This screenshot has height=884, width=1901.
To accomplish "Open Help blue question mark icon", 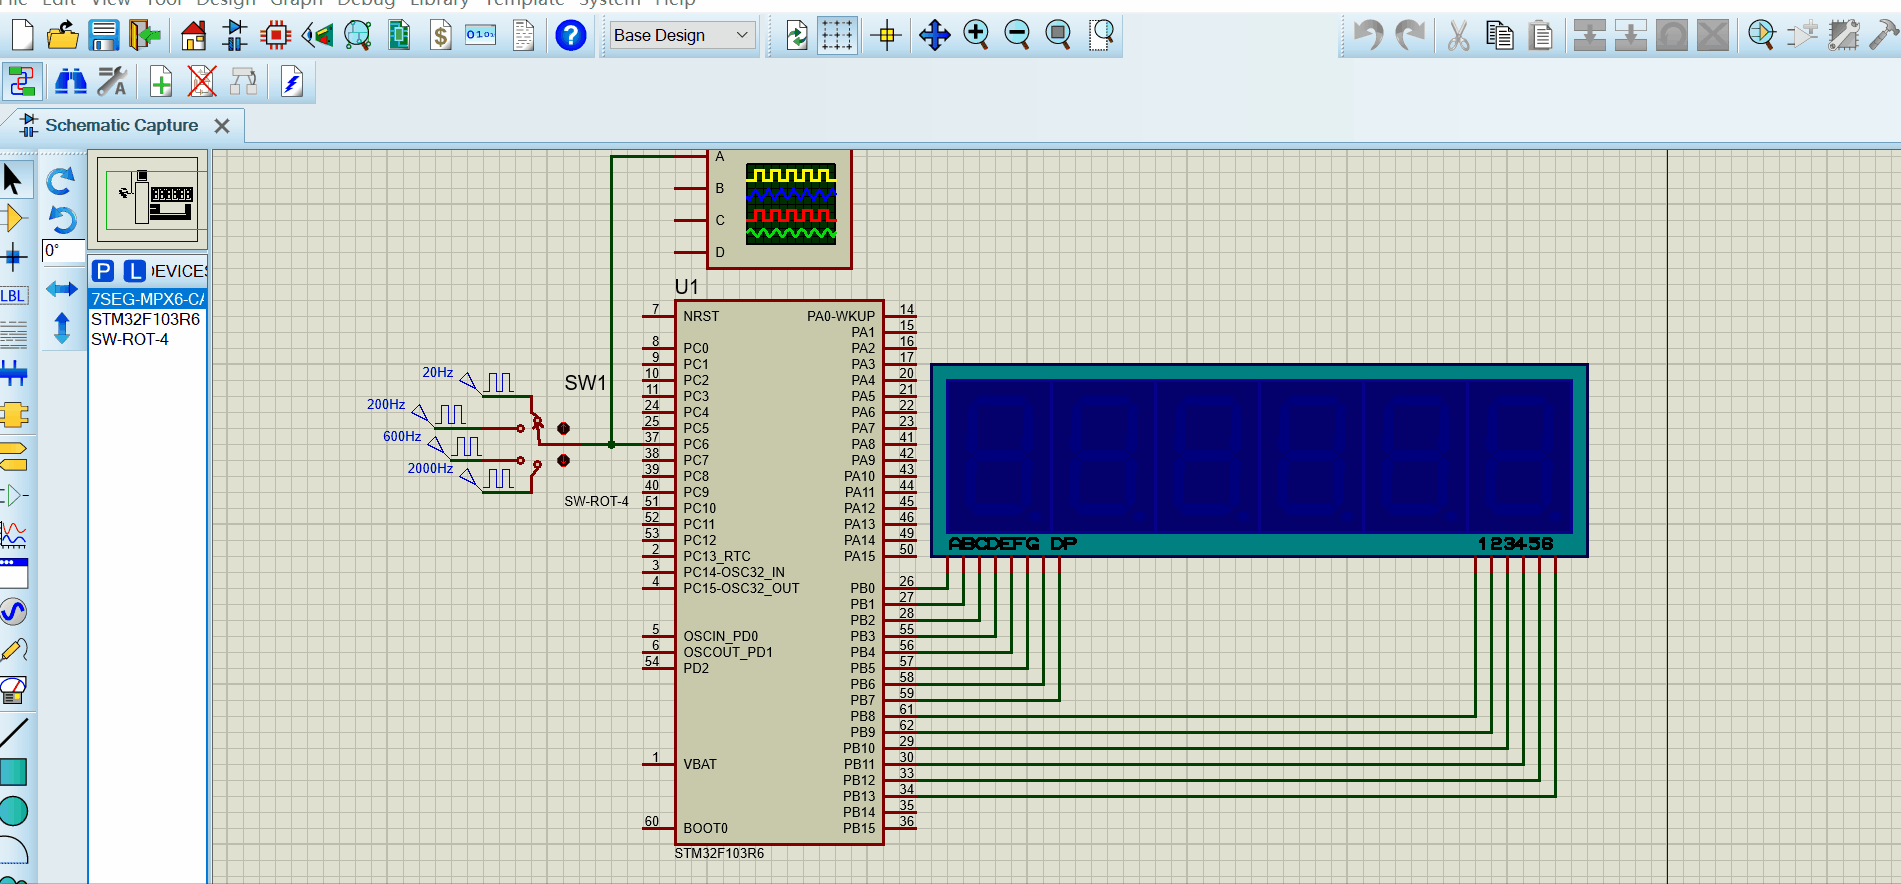I will pos(570,35).
